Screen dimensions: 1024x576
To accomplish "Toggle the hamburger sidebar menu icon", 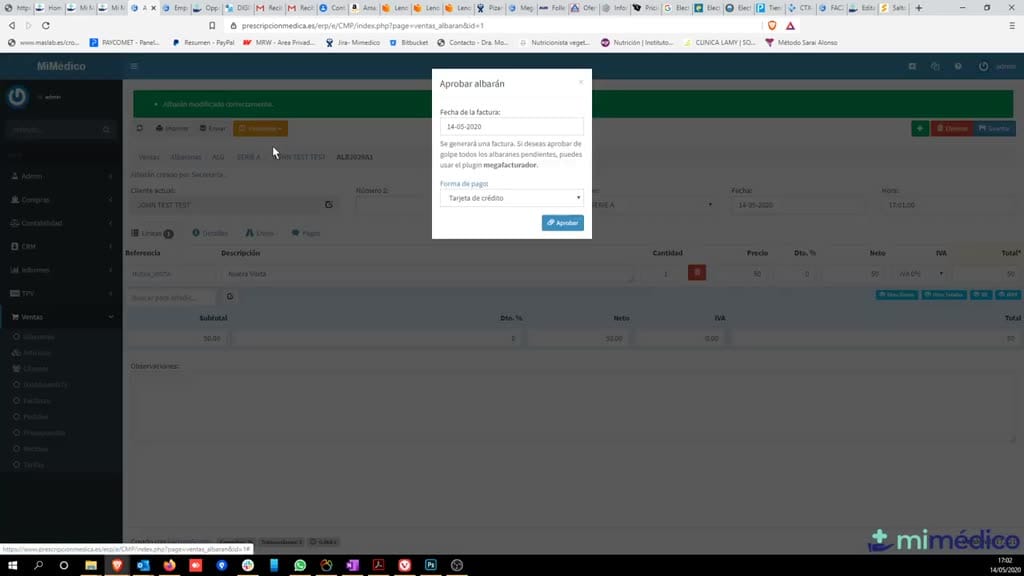I will 134,66.
